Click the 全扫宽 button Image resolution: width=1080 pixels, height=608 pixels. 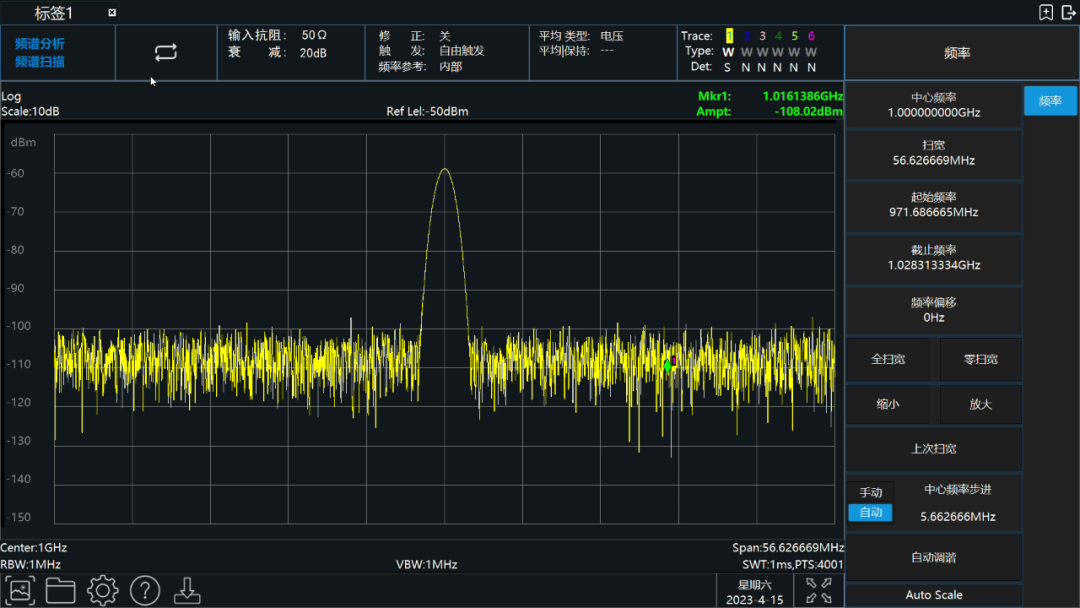(888, 359)
